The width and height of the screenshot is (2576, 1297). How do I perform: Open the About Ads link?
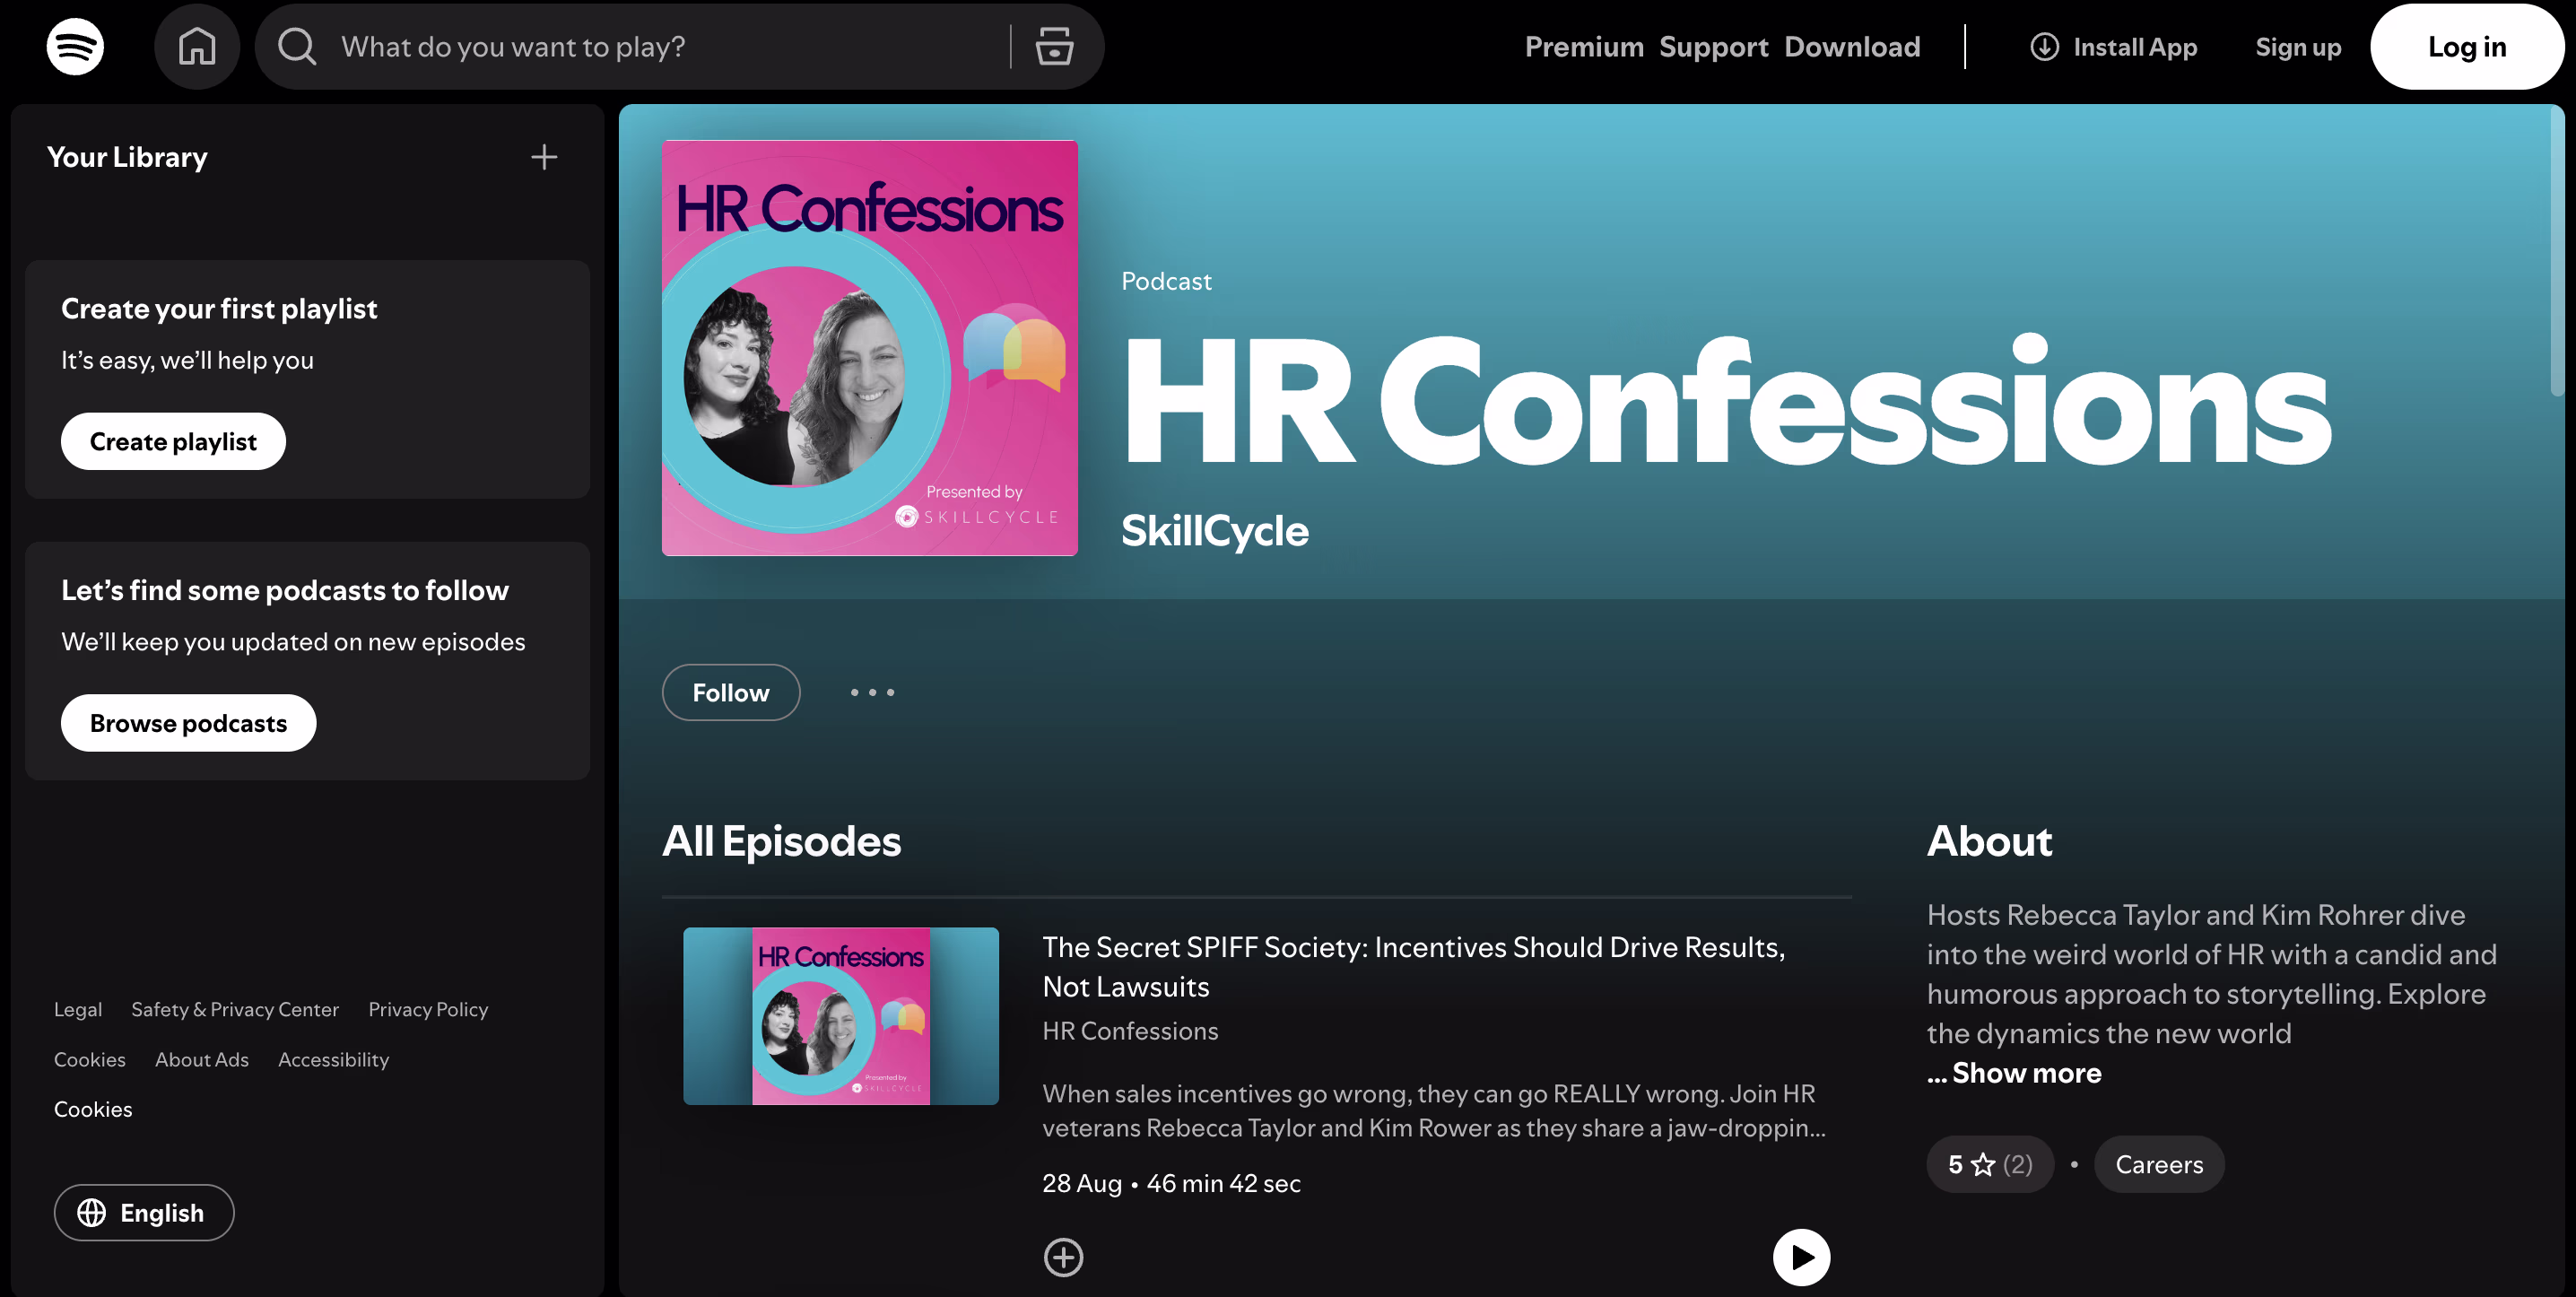tap(202, 1059)
